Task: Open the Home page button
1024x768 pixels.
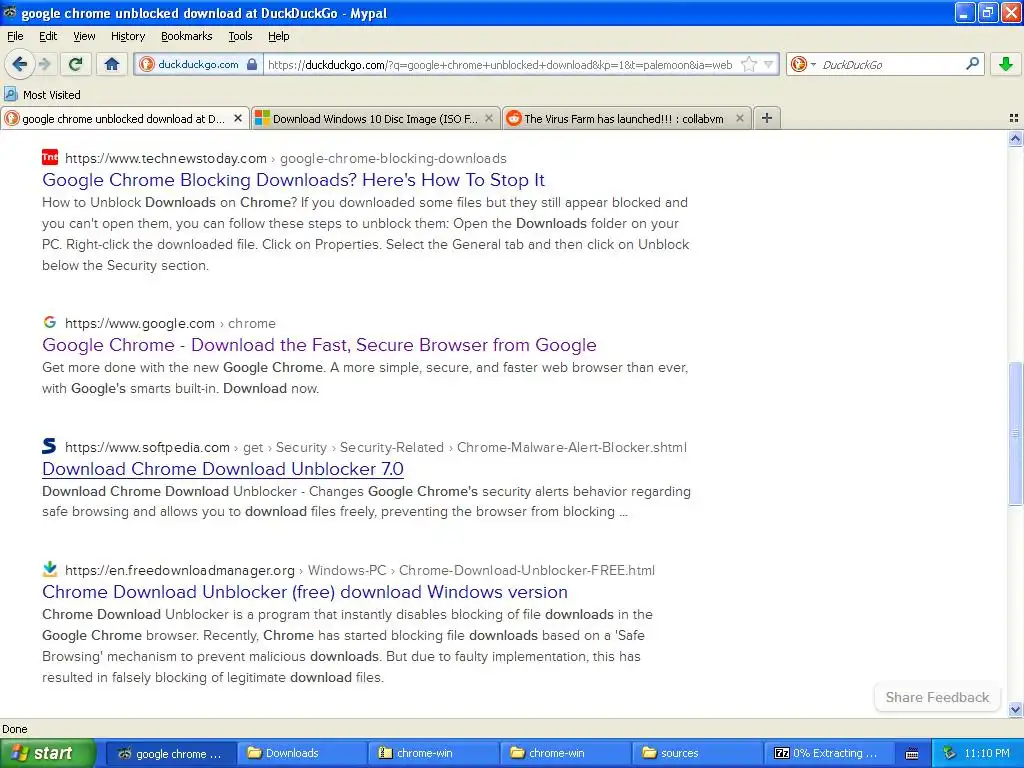Action: pyautogui.click(x=112, y=64)
